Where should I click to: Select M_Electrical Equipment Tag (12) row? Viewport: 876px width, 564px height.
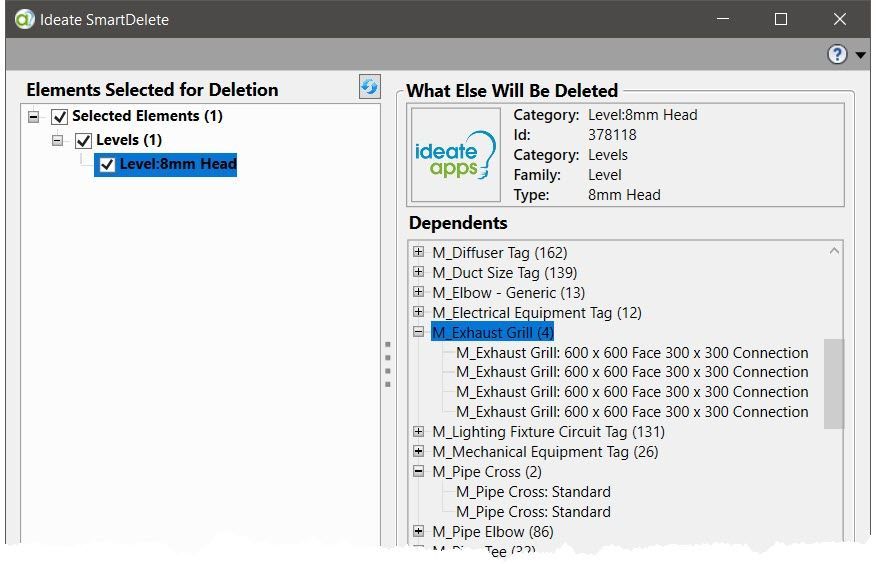pyautogui.click(x=536, y=313)
